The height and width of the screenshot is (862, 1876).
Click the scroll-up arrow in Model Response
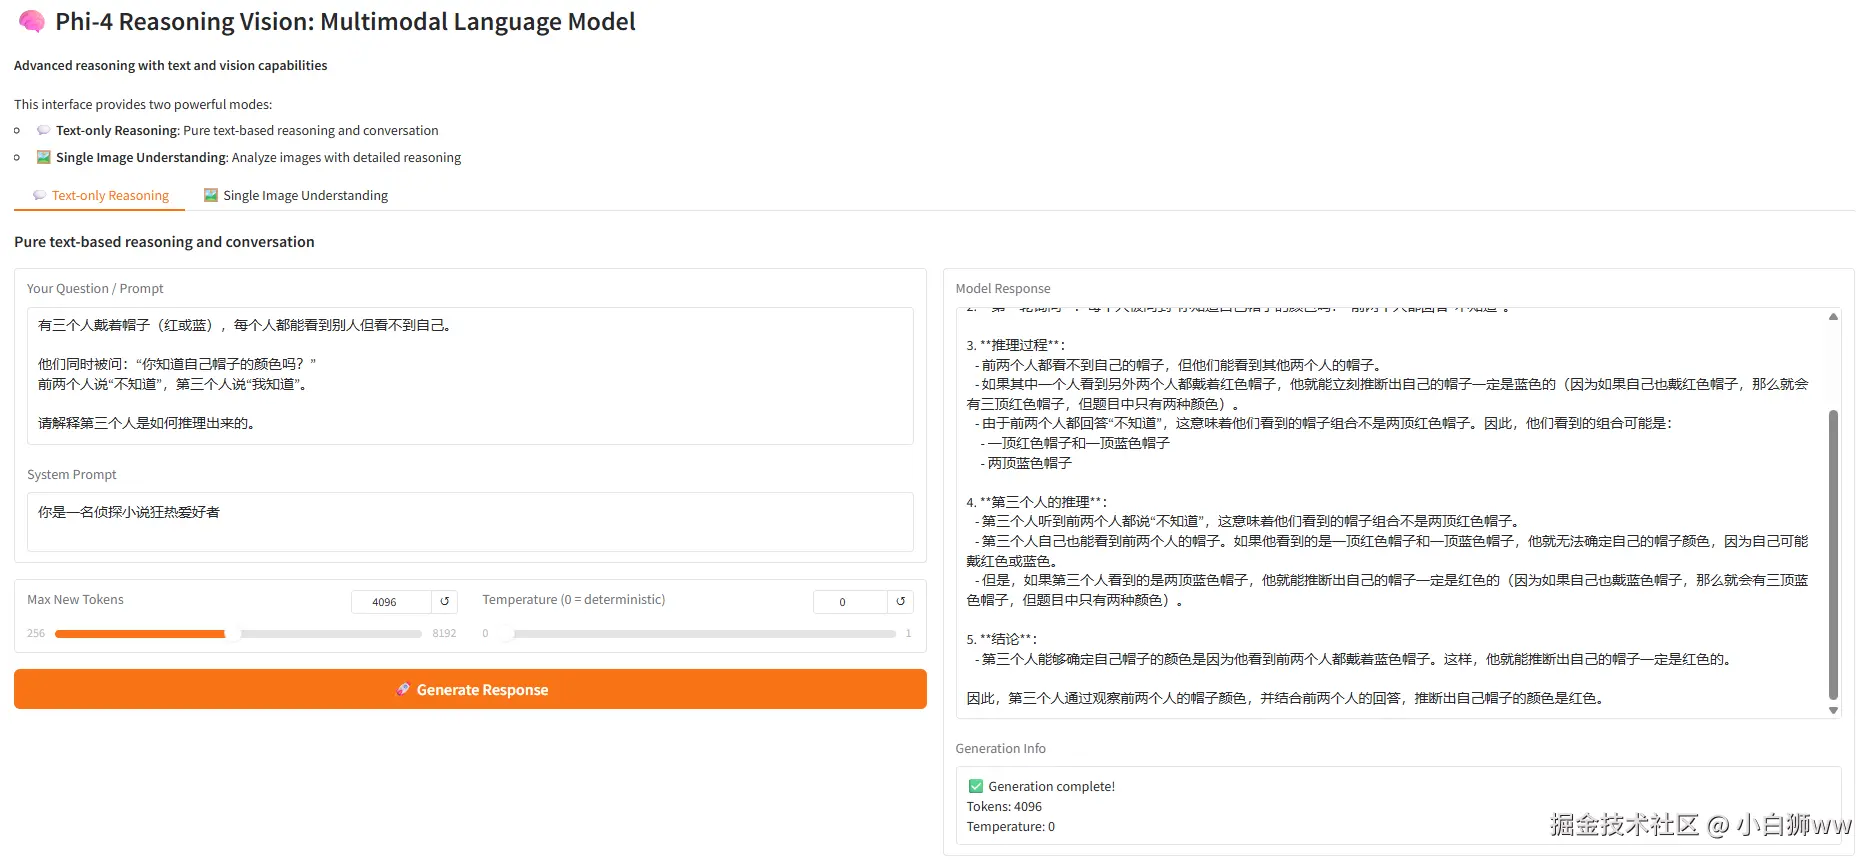coord(1833,317)
